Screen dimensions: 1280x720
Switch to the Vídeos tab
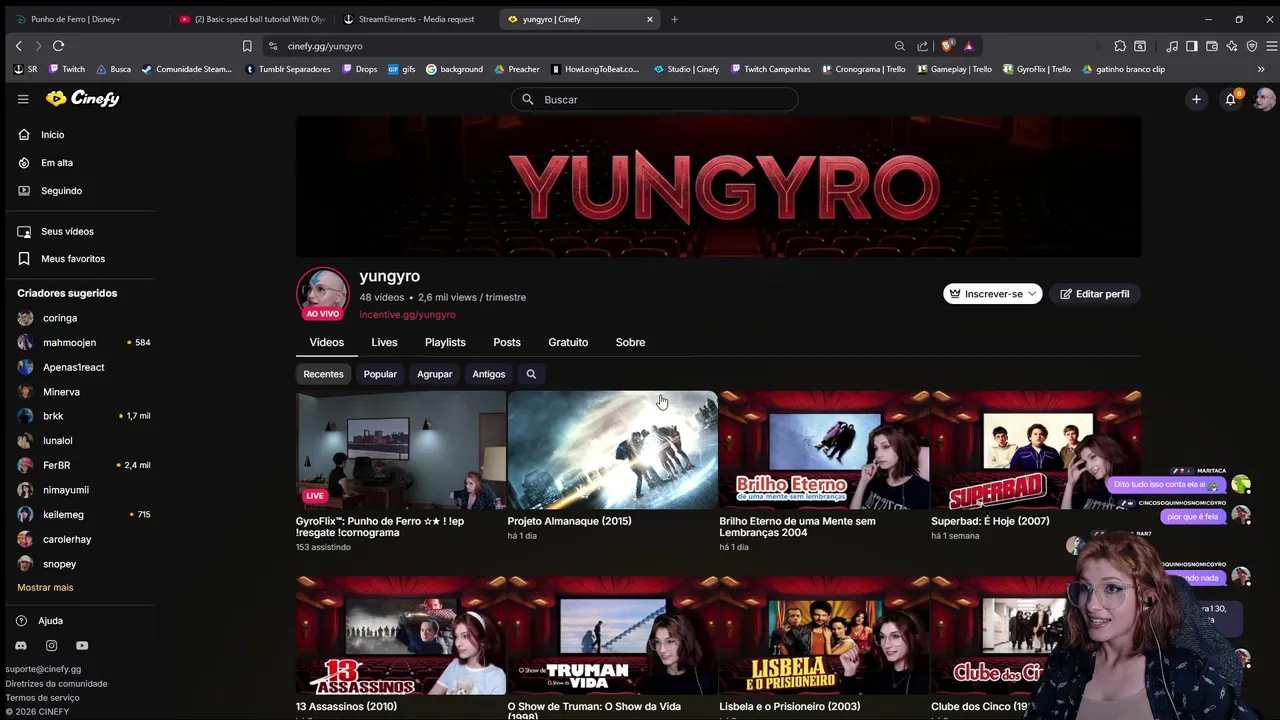pyautogui.click(x=326, y=342)
